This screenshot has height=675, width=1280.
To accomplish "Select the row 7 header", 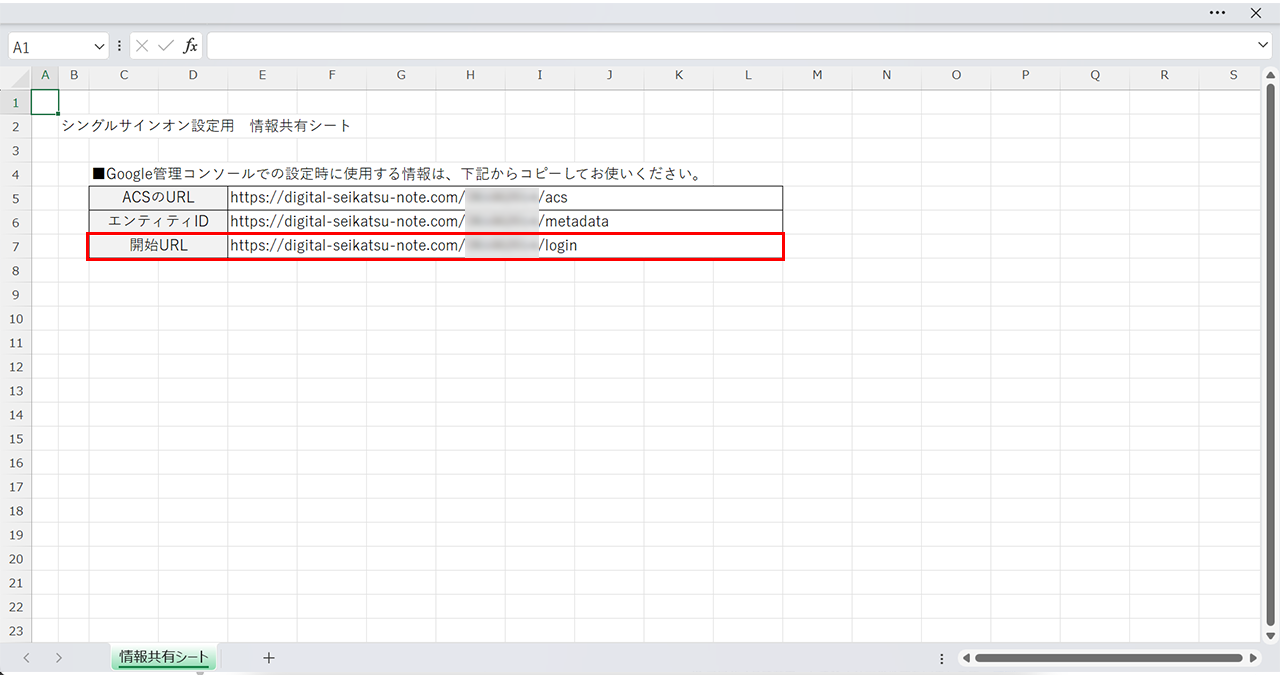I will [16, 246].
